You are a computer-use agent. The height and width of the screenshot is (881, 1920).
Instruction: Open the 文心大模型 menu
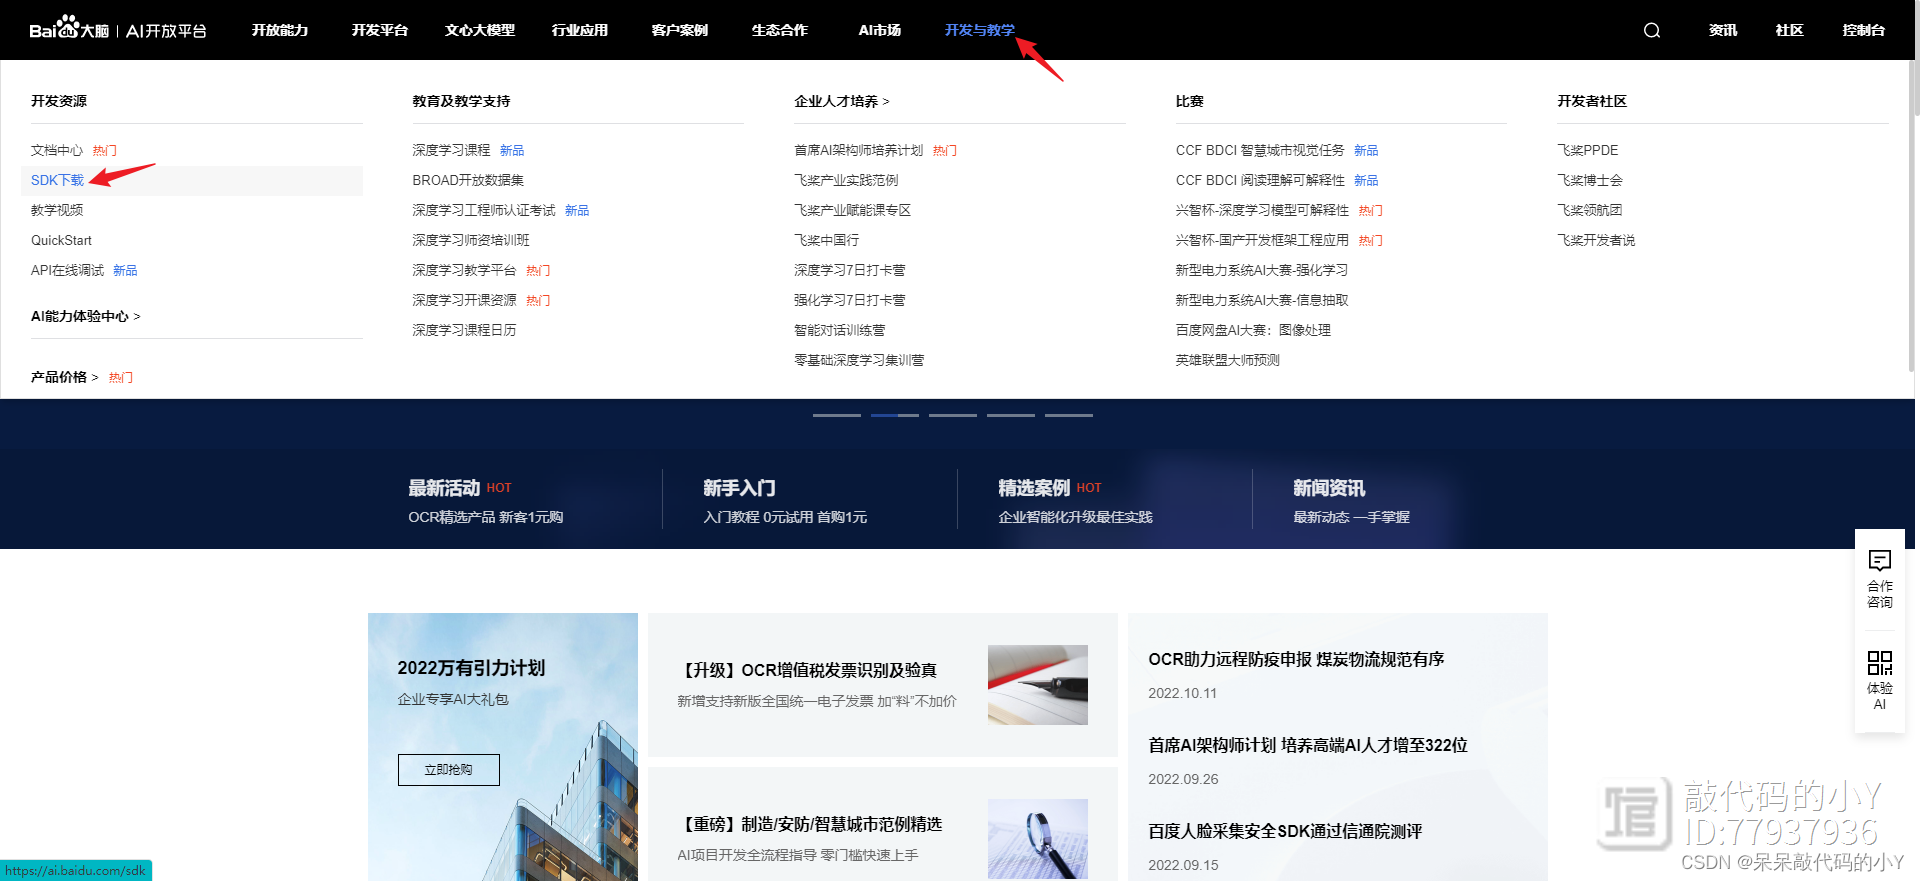[480, 30]
